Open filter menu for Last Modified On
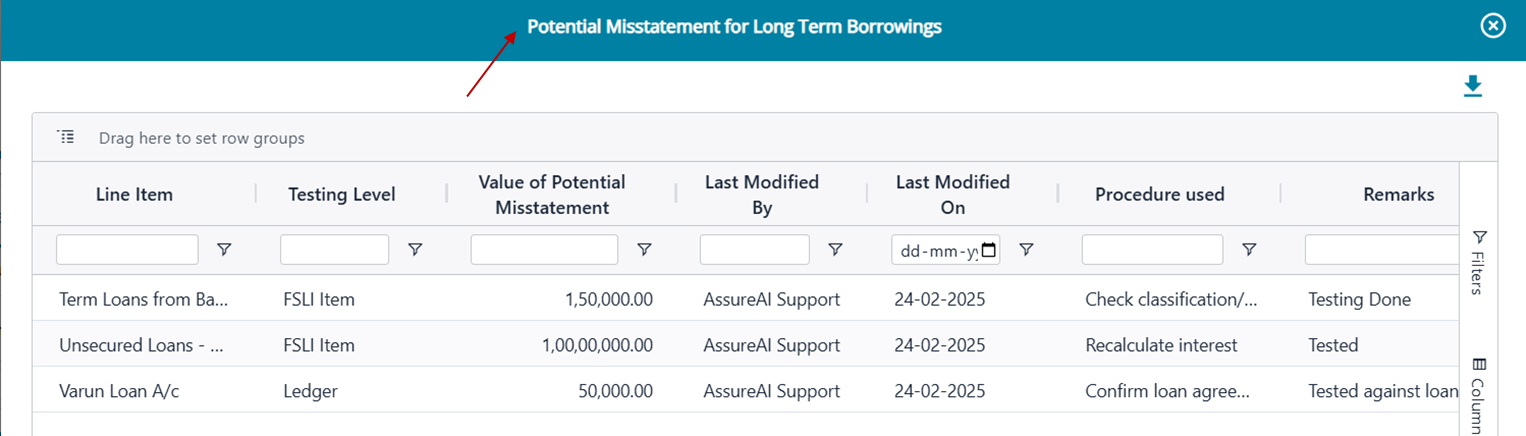1526x436 pixels. coord(1025,250)
